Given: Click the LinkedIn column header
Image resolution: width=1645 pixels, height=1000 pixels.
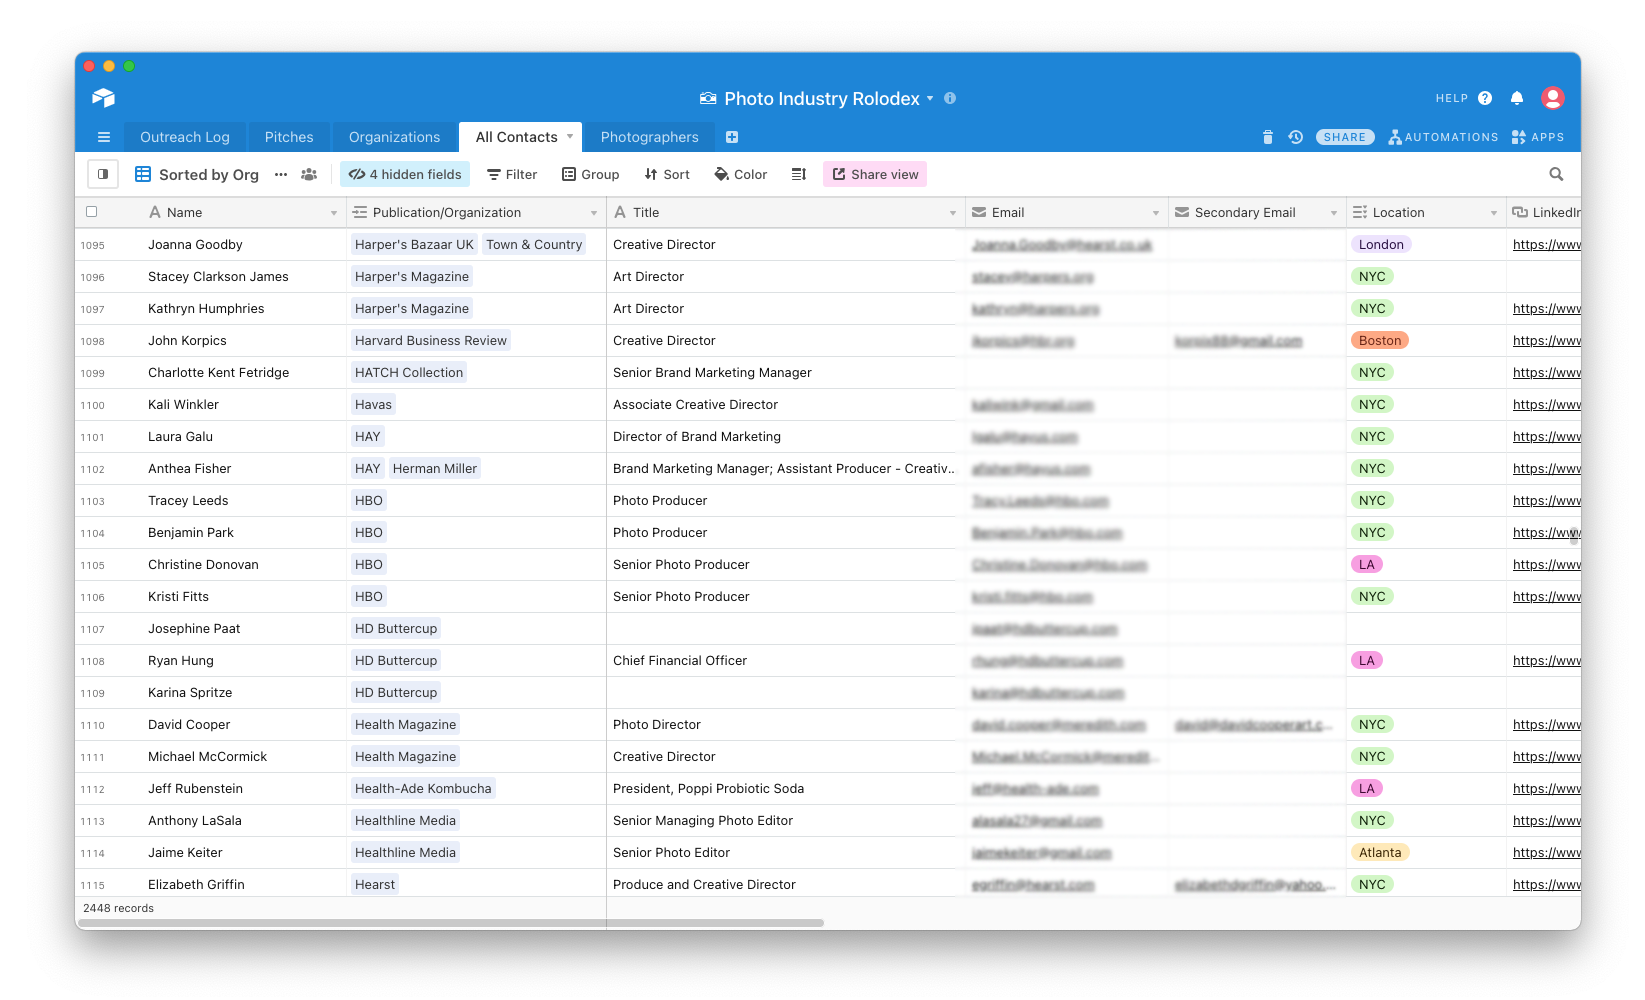Looking at the screenshot, I should (1544, 212).
